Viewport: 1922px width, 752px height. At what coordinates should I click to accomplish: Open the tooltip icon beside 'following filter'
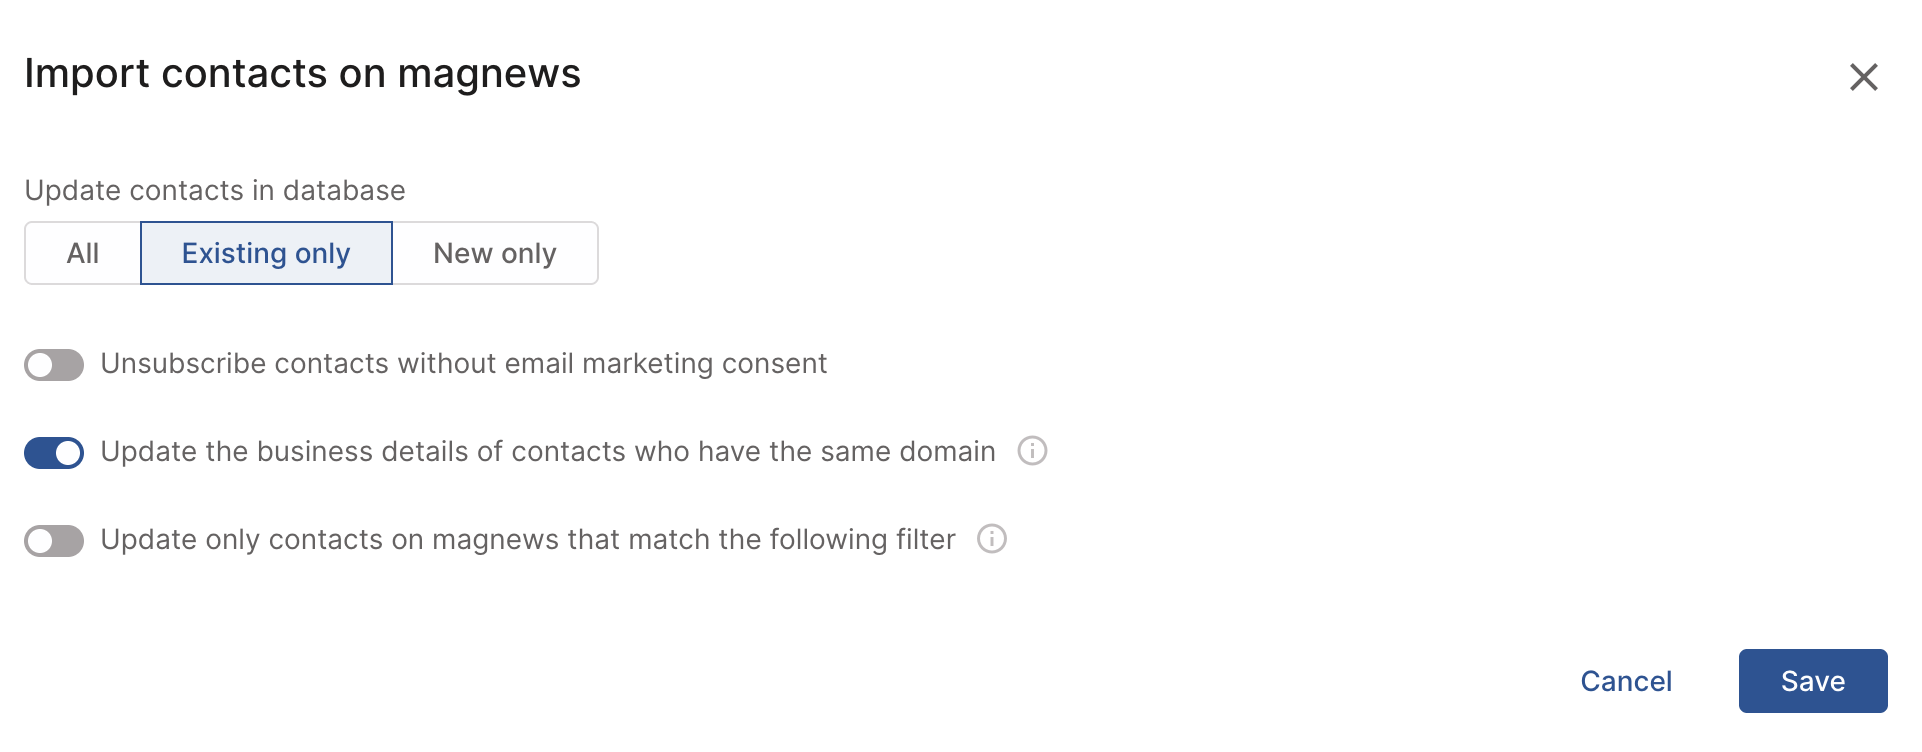[x=991, y=539]
